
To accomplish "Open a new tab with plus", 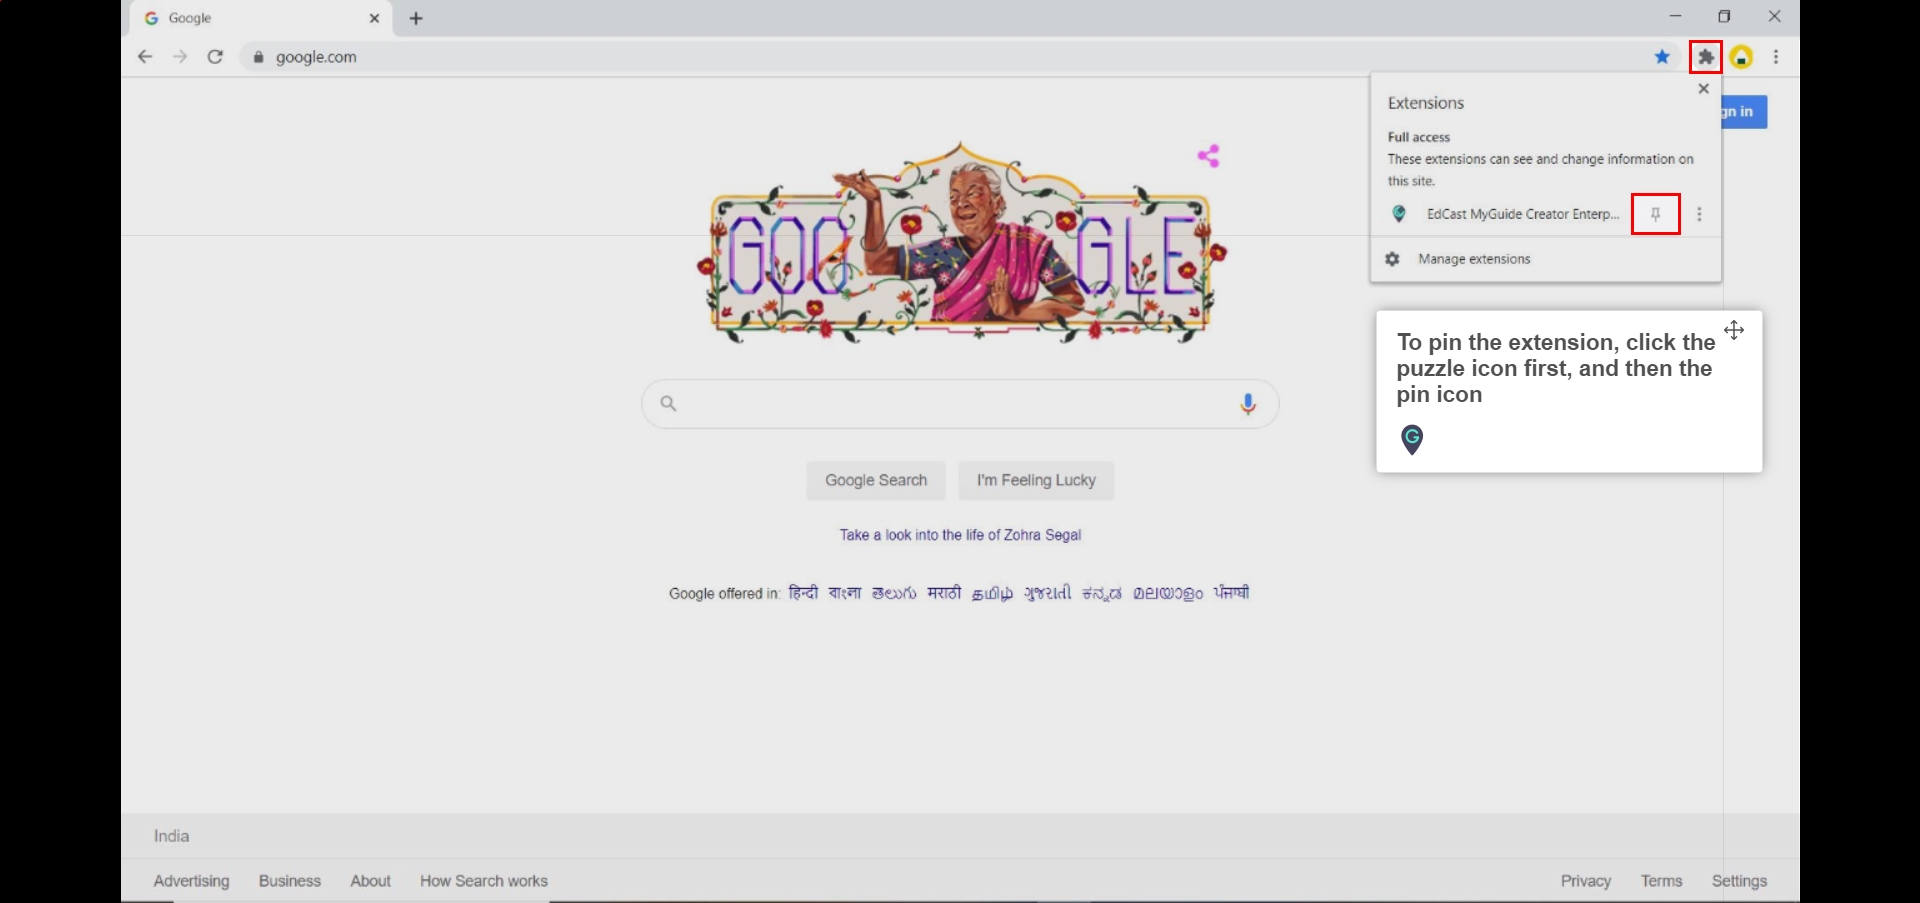I will (416, 18).
